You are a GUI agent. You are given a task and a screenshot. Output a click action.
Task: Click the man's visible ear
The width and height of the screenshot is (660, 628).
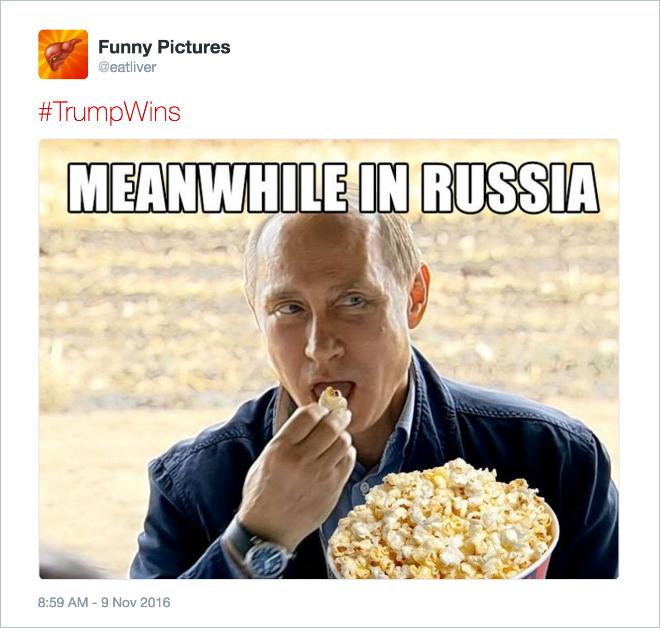(x=419, y=297)
